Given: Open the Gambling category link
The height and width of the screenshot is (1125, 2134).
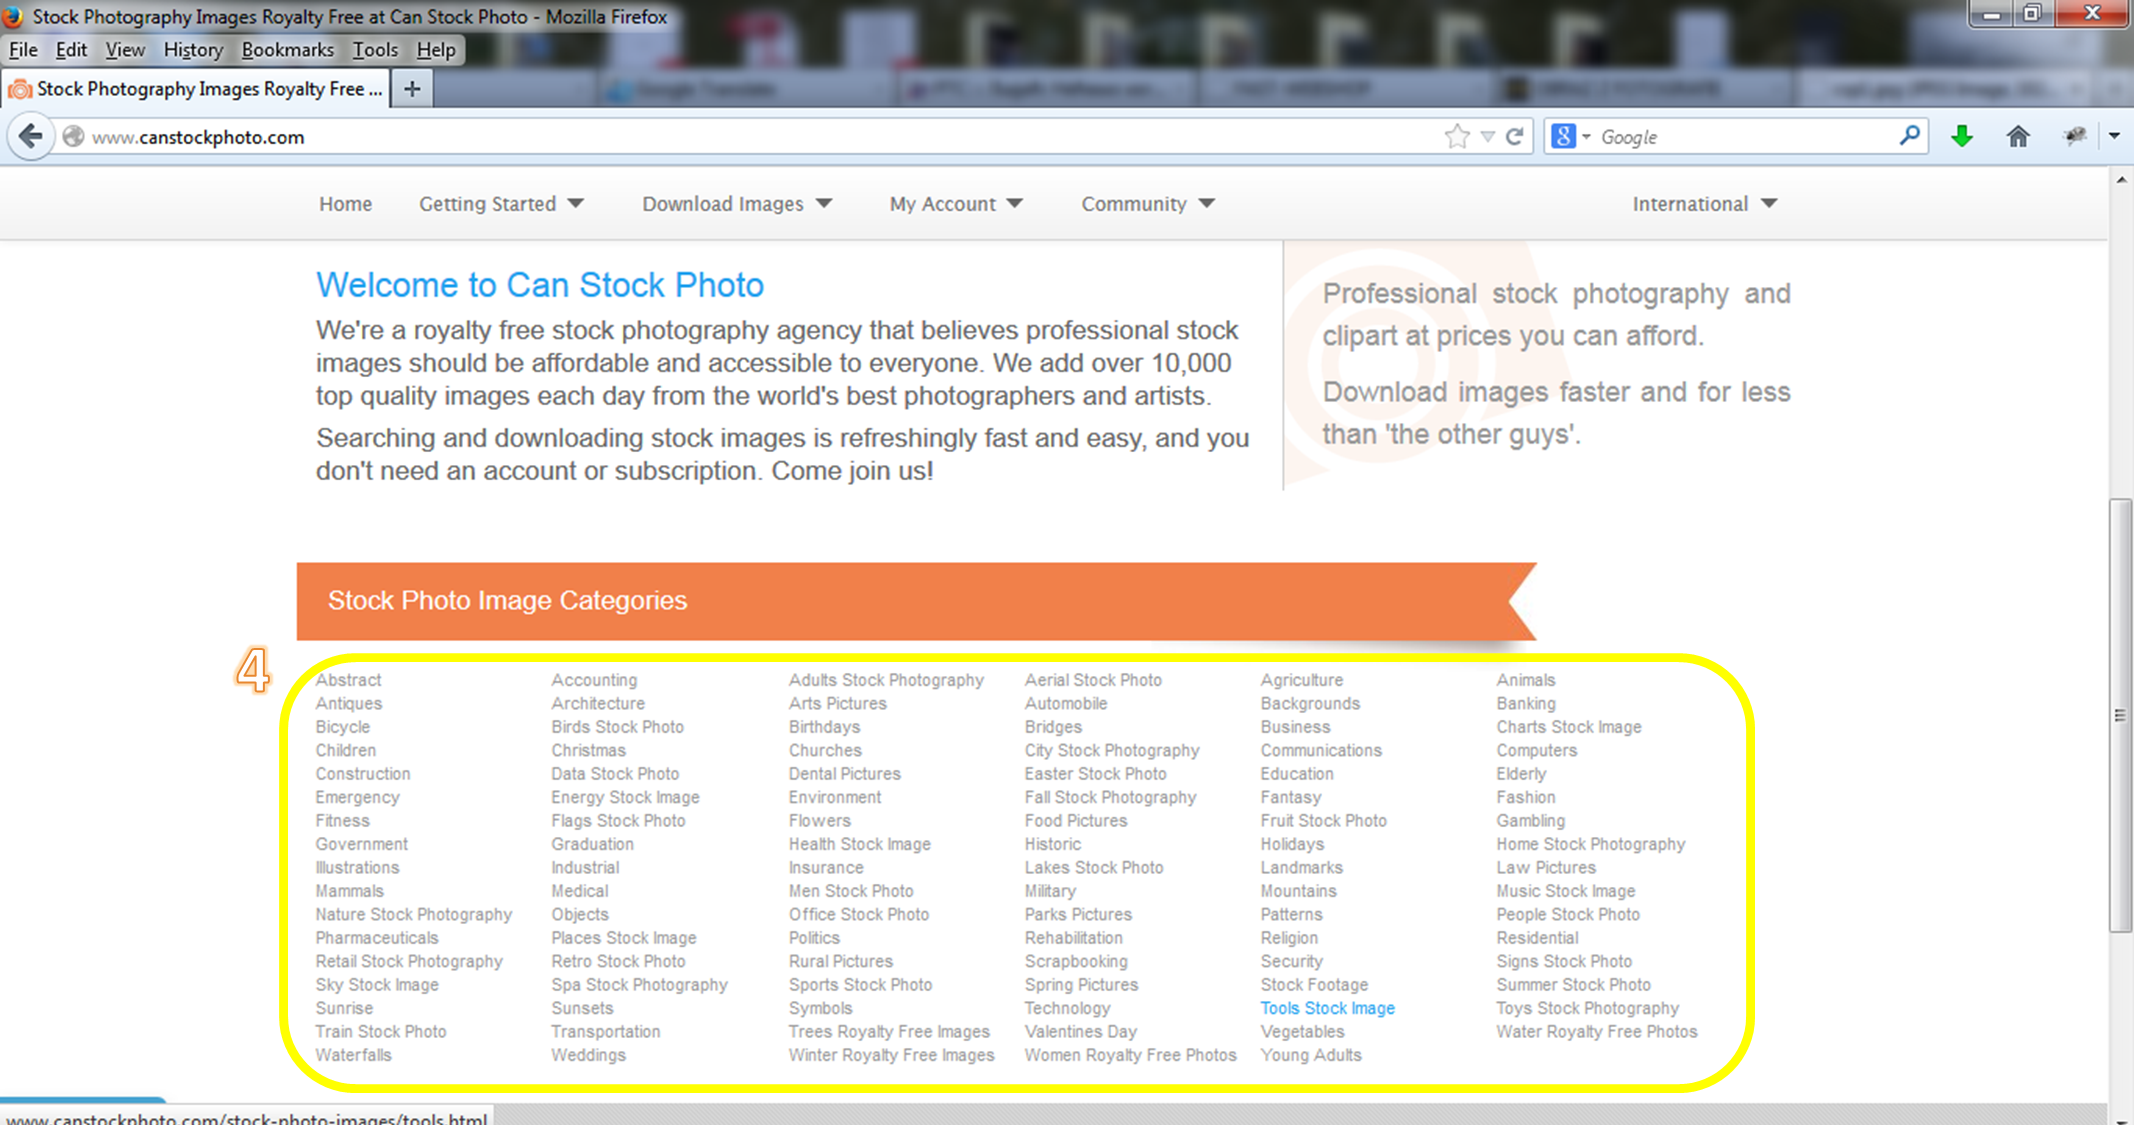Looking at the screenshot, I should [1530, 821].
